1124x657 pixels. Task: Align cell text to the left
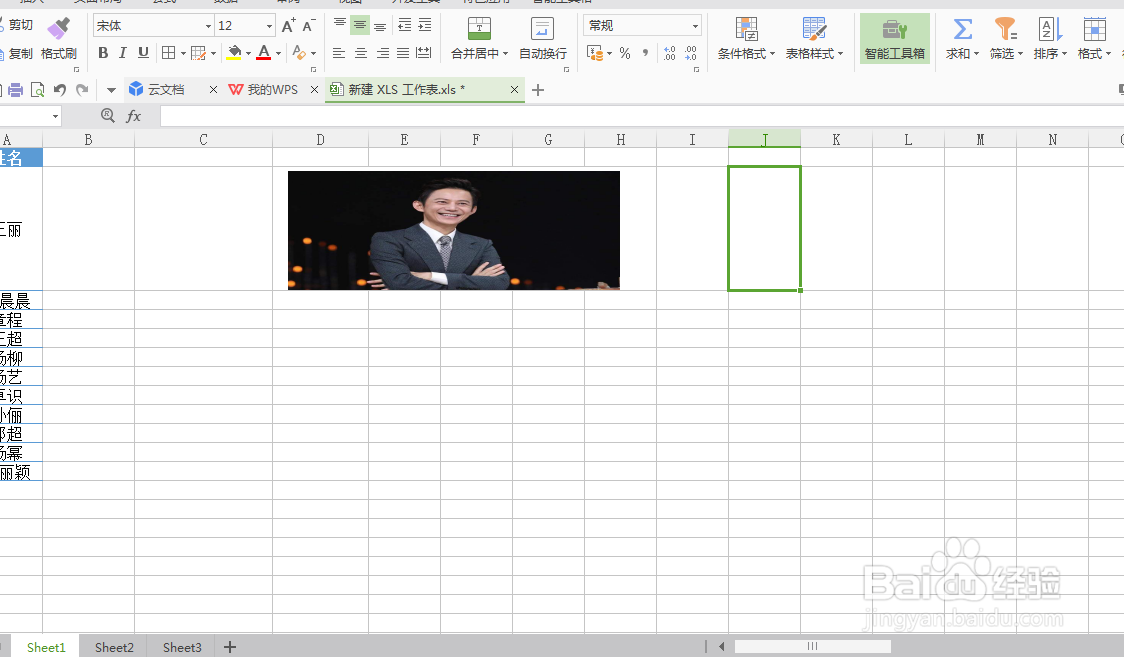339,53
